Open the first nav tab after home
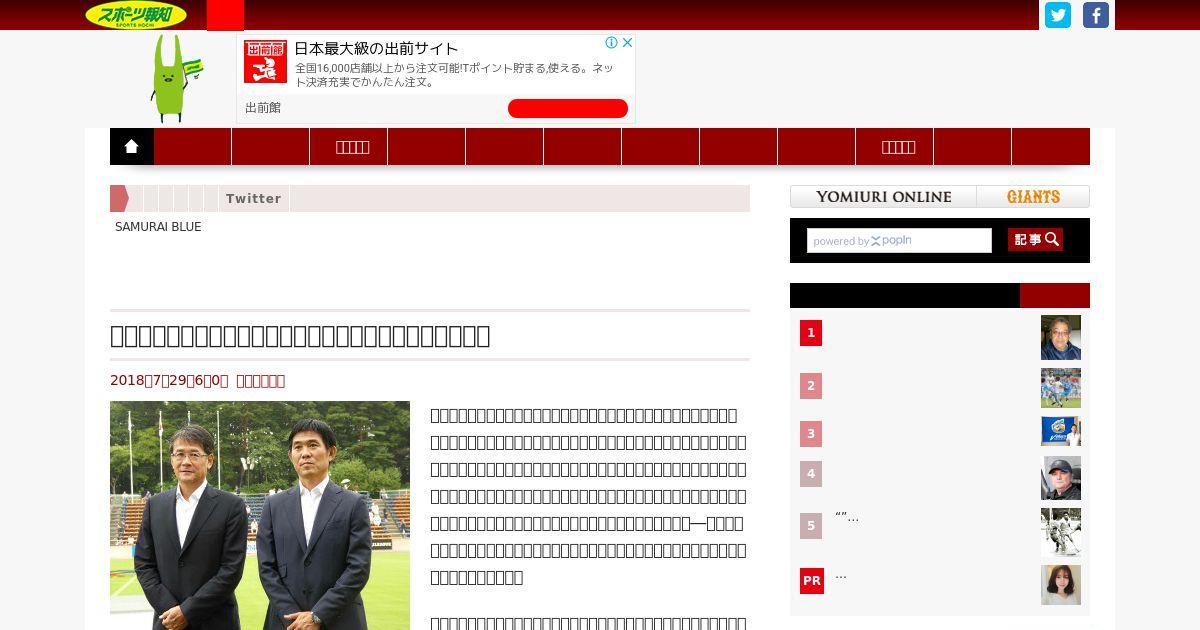Viewport: 1200px width, 630px height. coord(193,146)
